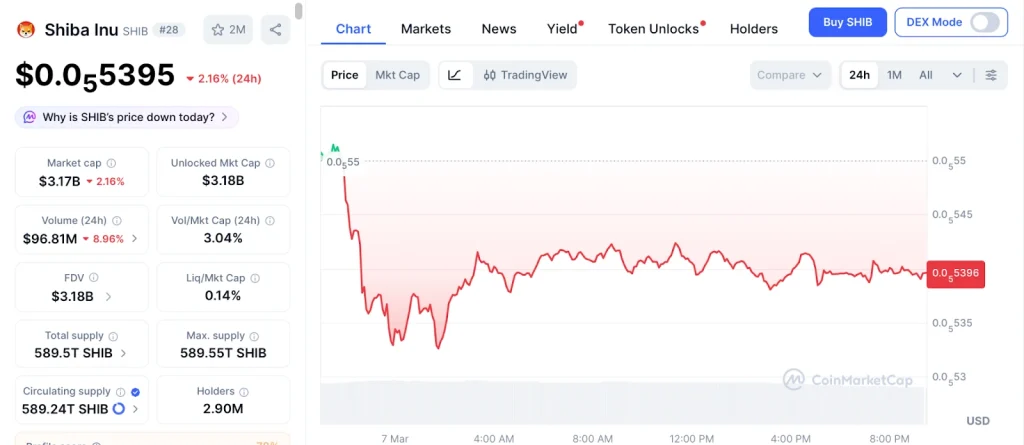
Task: Open chart settings sliders icon
Action: (x=991, y=75)
